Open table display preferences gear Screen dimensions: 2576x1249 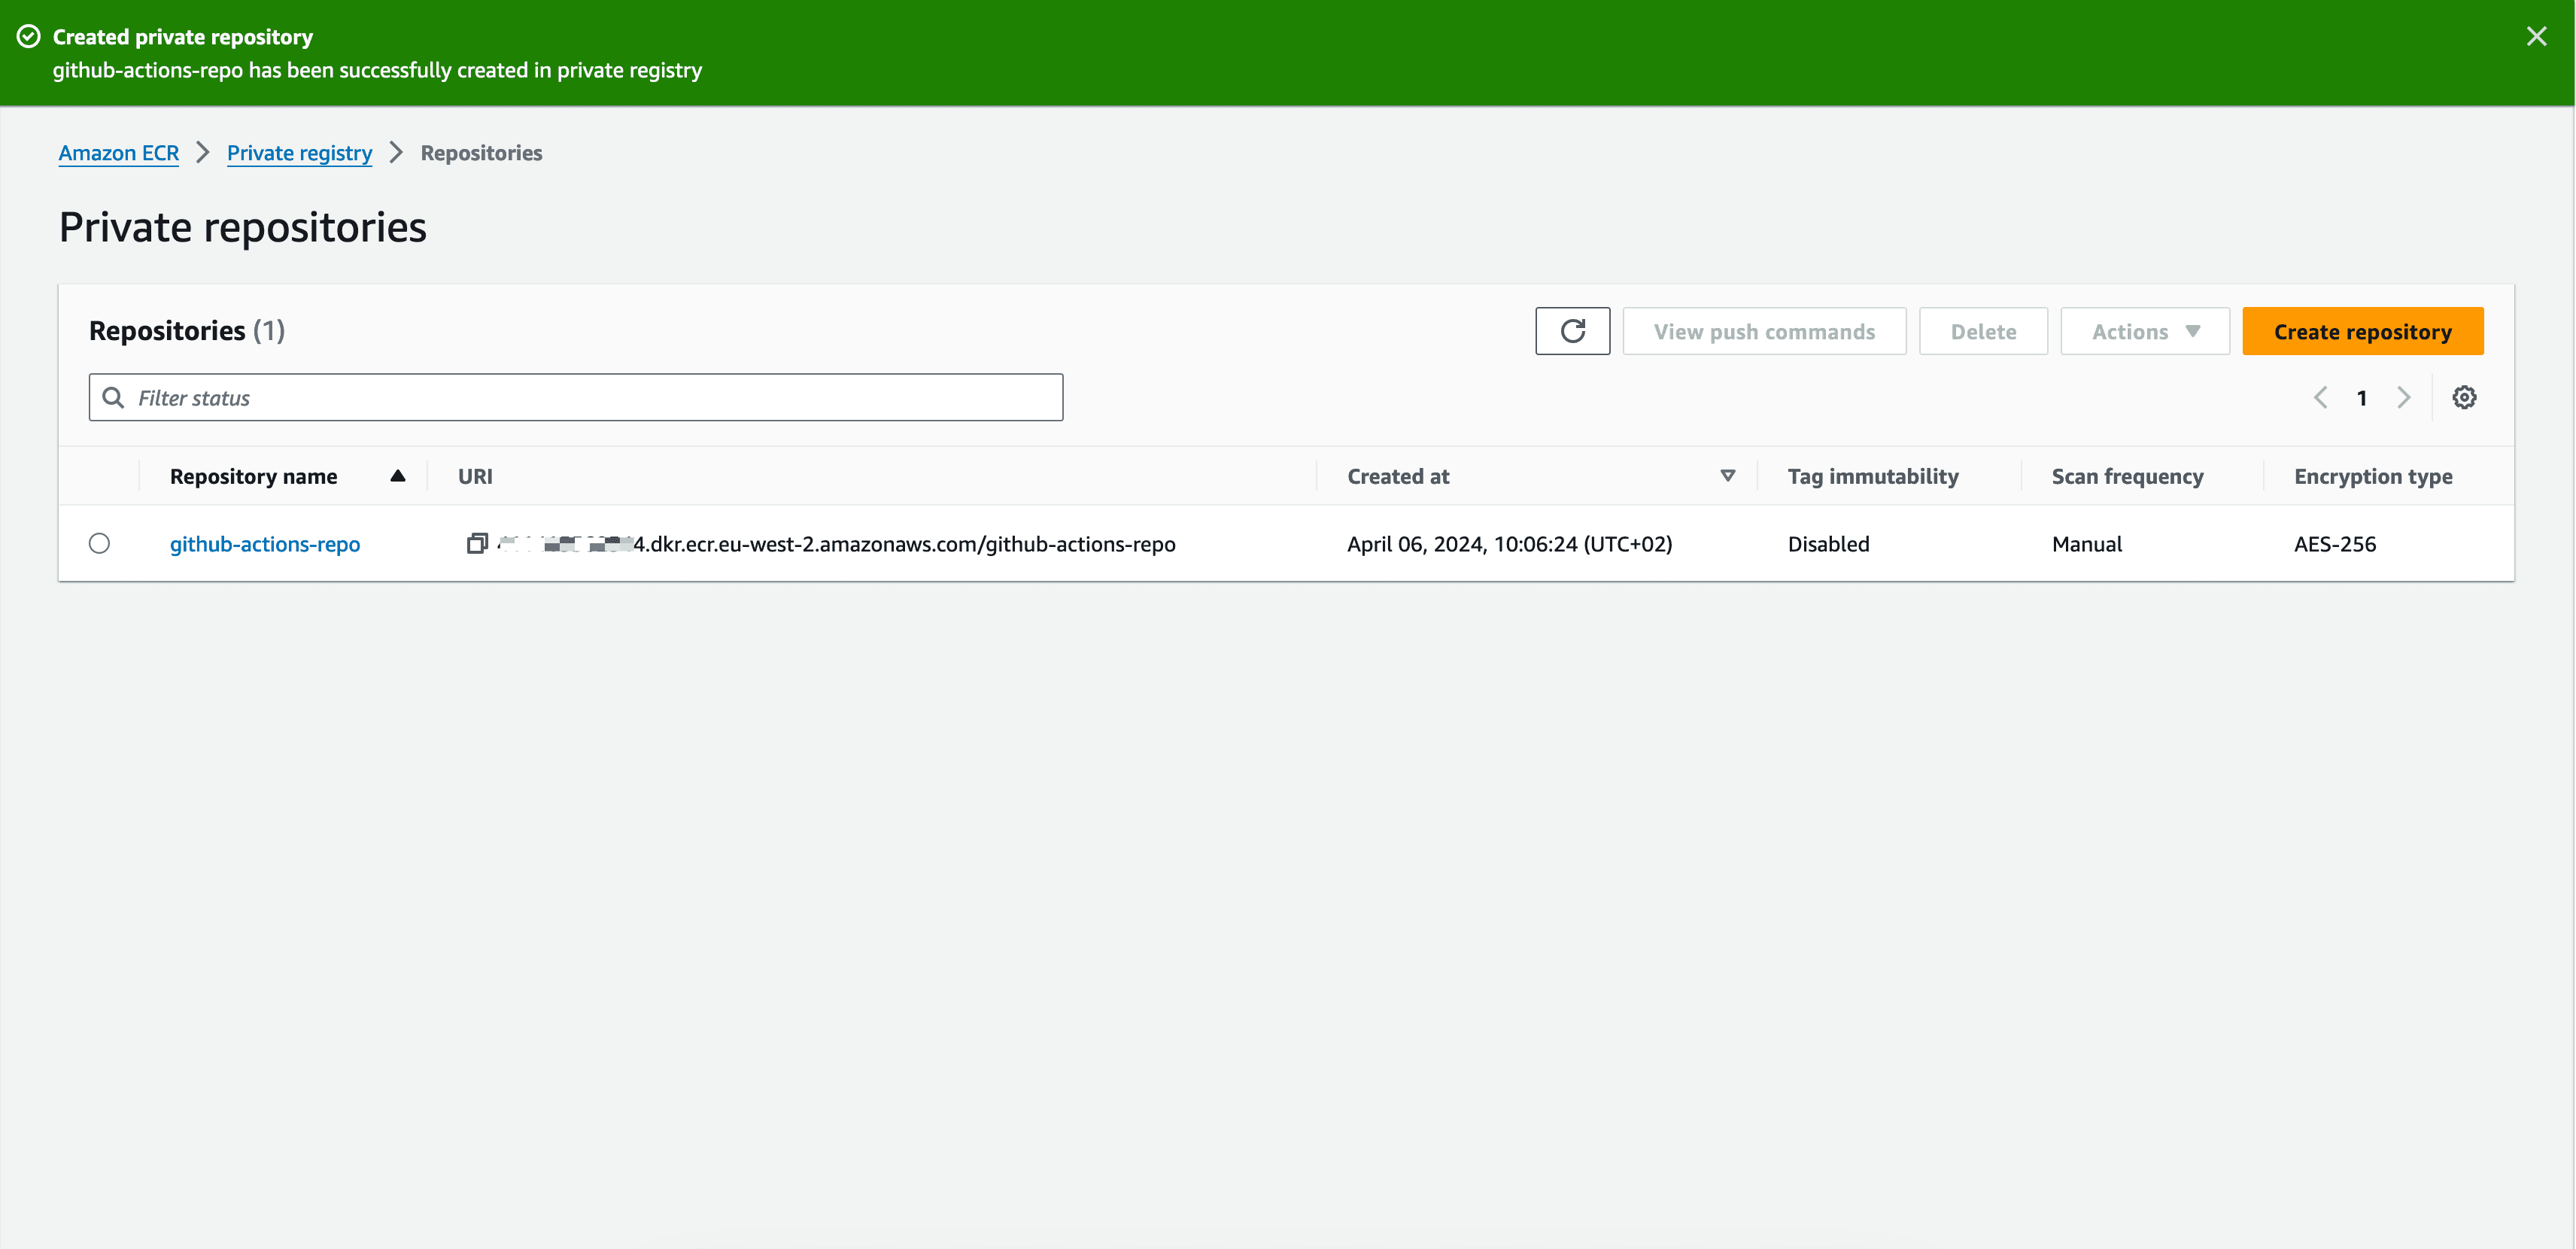pos(2464,397)
